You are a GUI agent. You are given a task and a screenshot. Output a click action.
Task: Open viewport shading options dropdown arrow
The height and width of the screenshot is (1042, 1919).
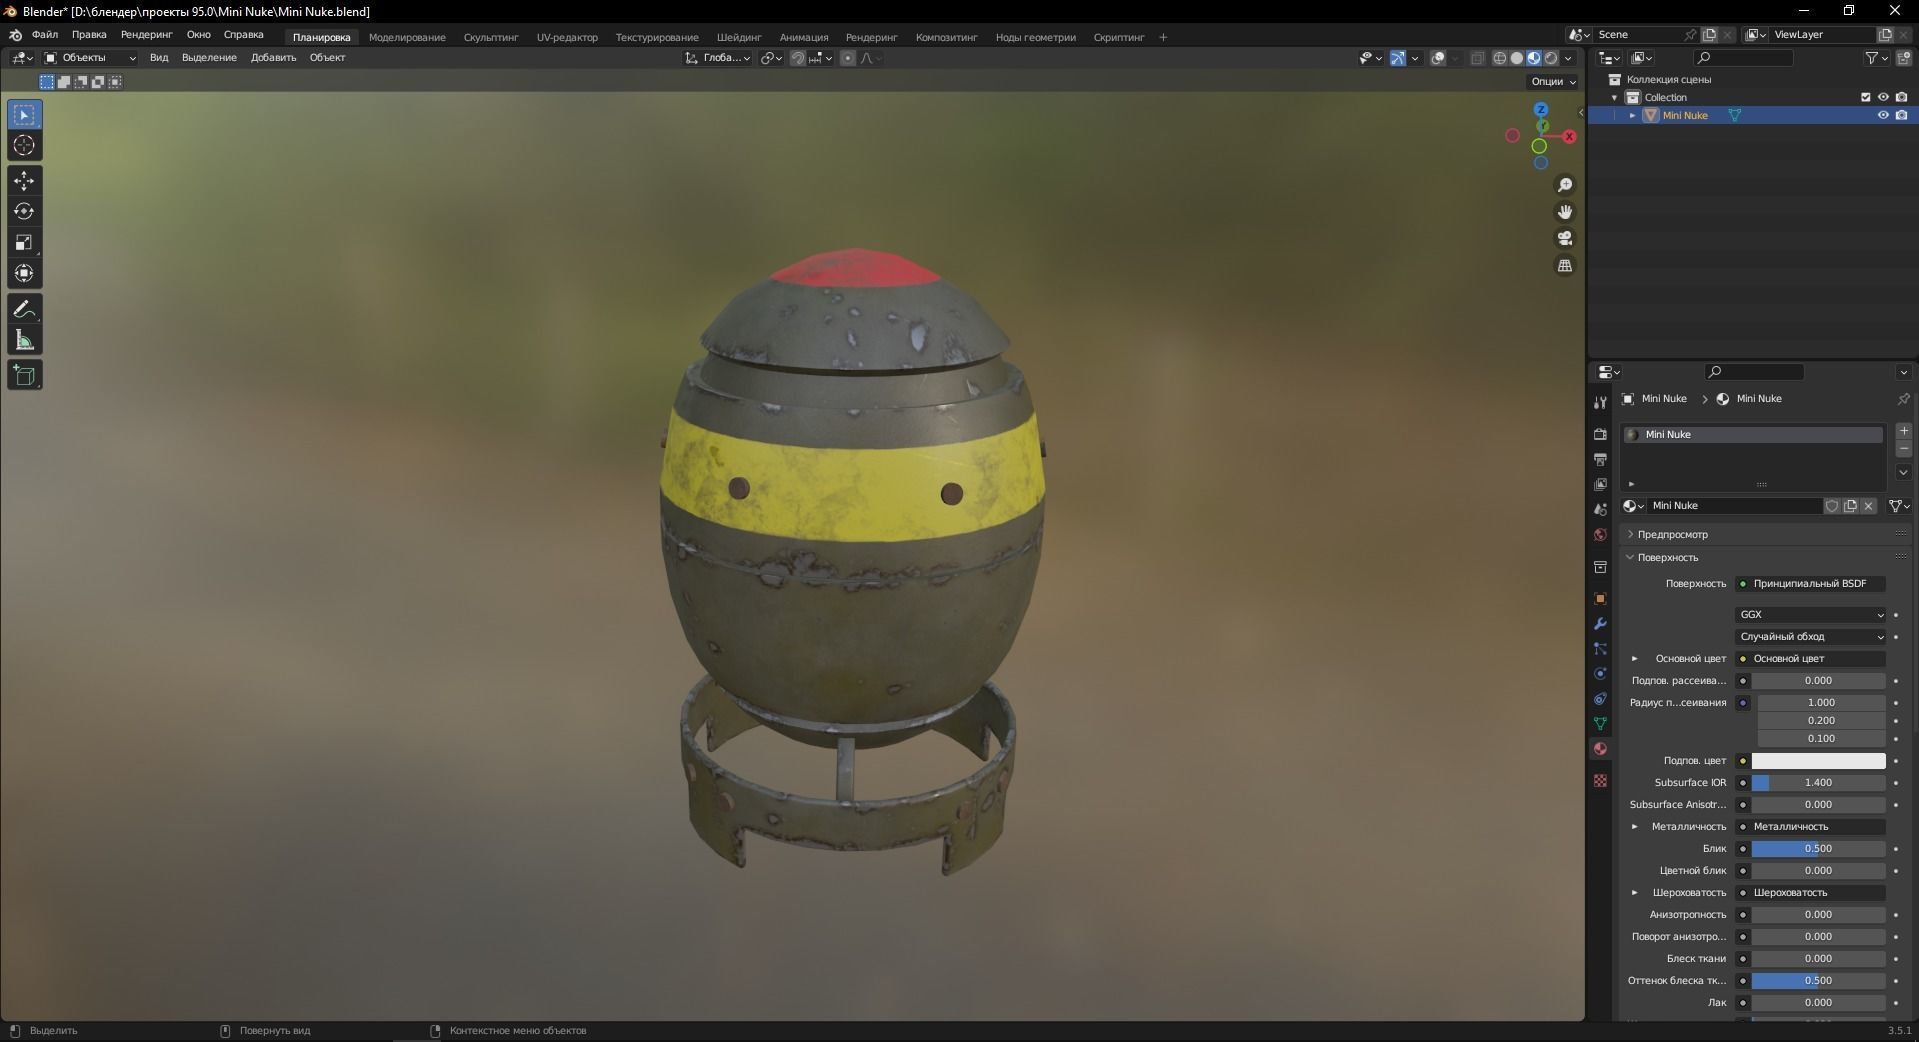click(1569, 58)
